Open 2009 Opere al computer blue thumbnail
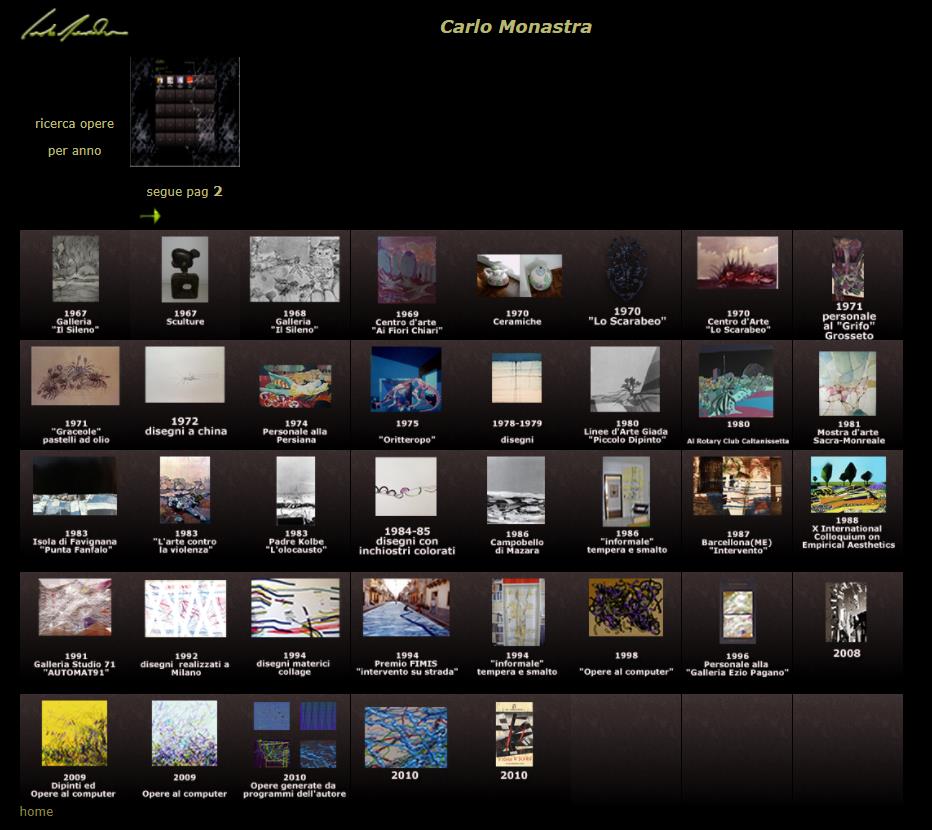932x830 pixels. [184, 733]
